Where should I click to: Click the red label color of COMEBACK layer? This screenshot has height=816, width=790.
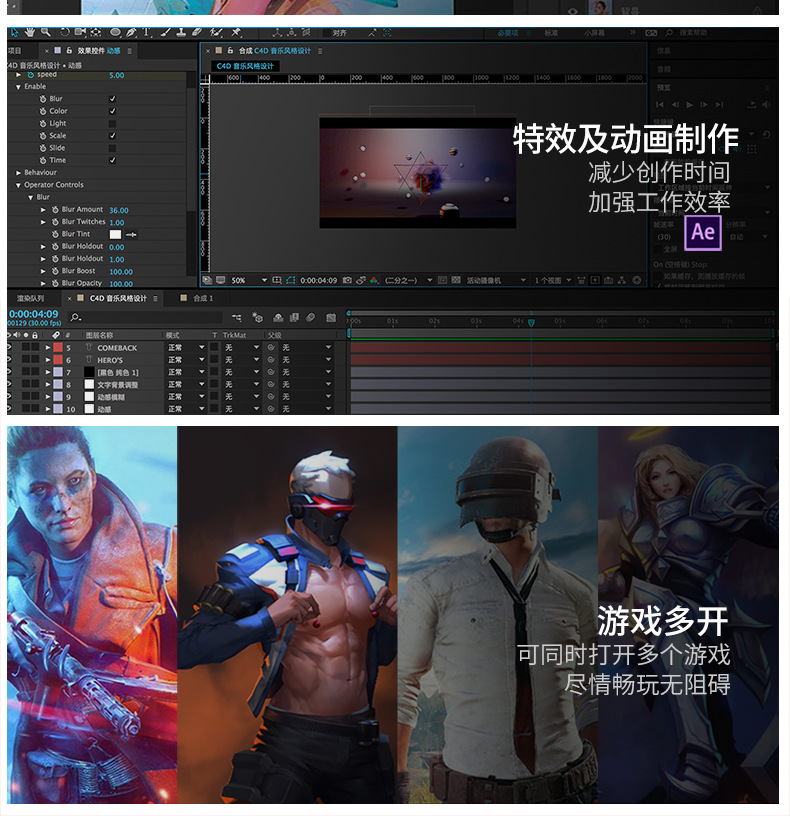point(58,347)
